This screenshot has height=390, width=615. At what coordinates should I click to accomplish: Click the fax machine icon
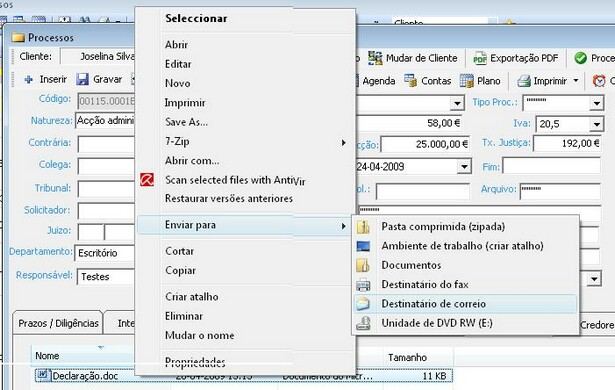click(x=363, y=284)
